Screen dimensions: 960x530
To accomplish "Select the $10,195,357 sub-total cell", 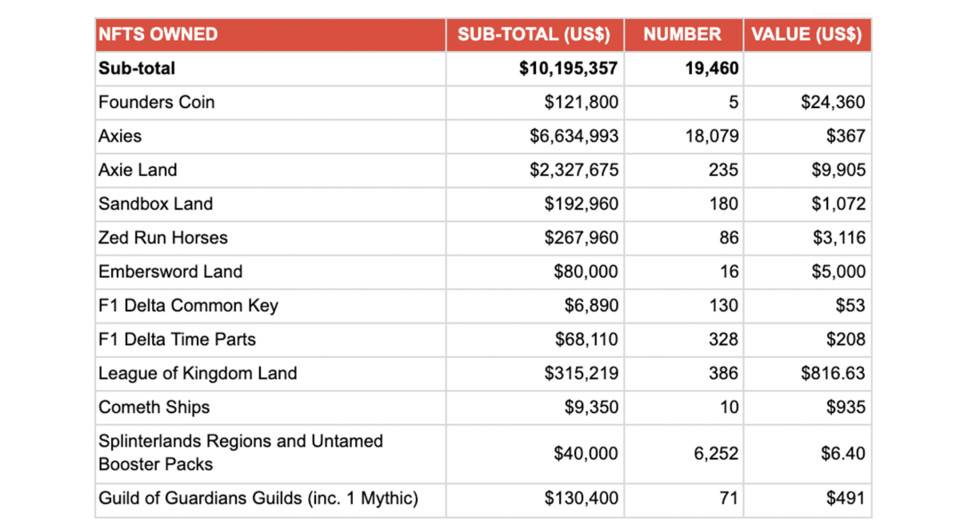I will [x=568, y=68].
